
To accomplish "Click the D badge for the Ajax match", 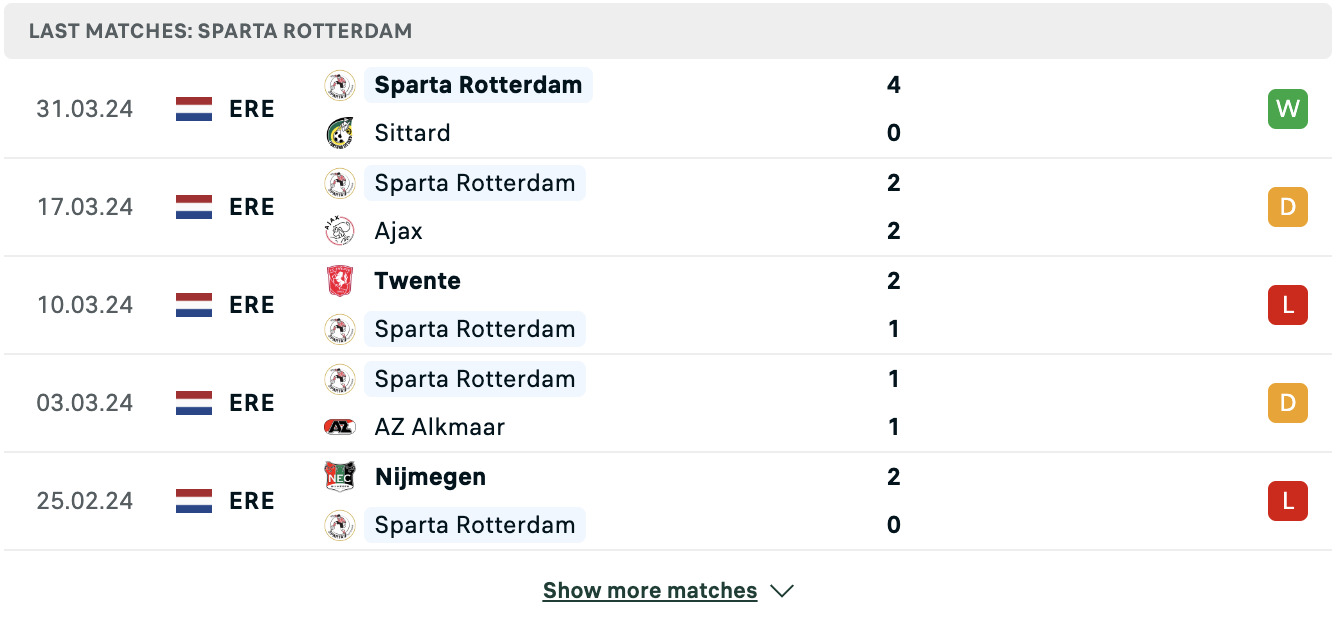I will (1287, 207).
